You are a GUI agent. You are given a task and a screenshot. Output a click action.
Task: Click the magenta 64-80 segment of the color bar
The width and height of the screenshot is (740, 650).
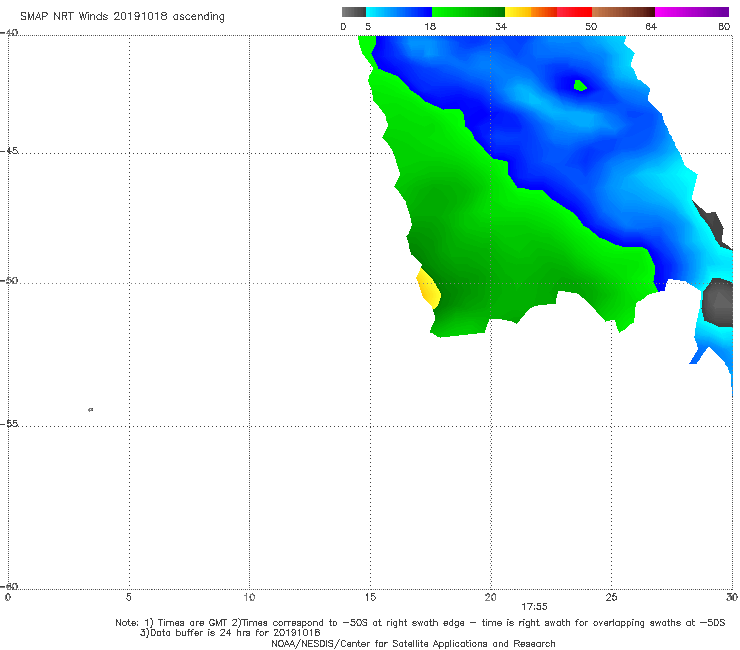[x=692, y=12]
